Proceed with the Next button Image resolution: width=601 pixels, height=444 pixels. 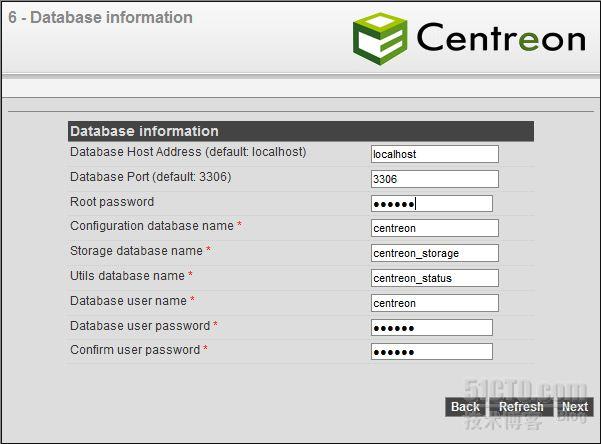point(575,407)
